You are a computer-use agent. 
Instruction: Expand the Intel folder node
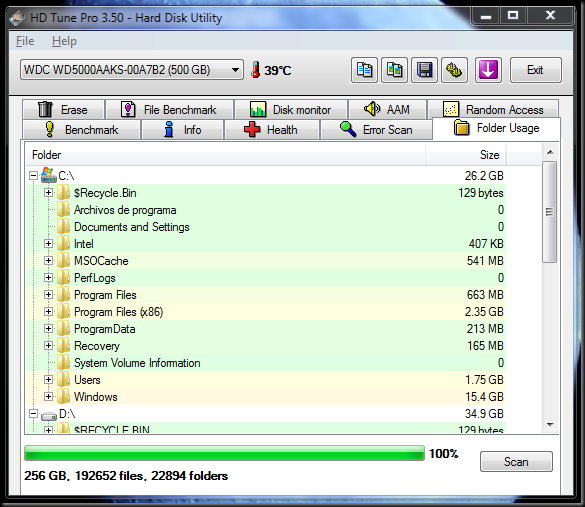(48, 244)
